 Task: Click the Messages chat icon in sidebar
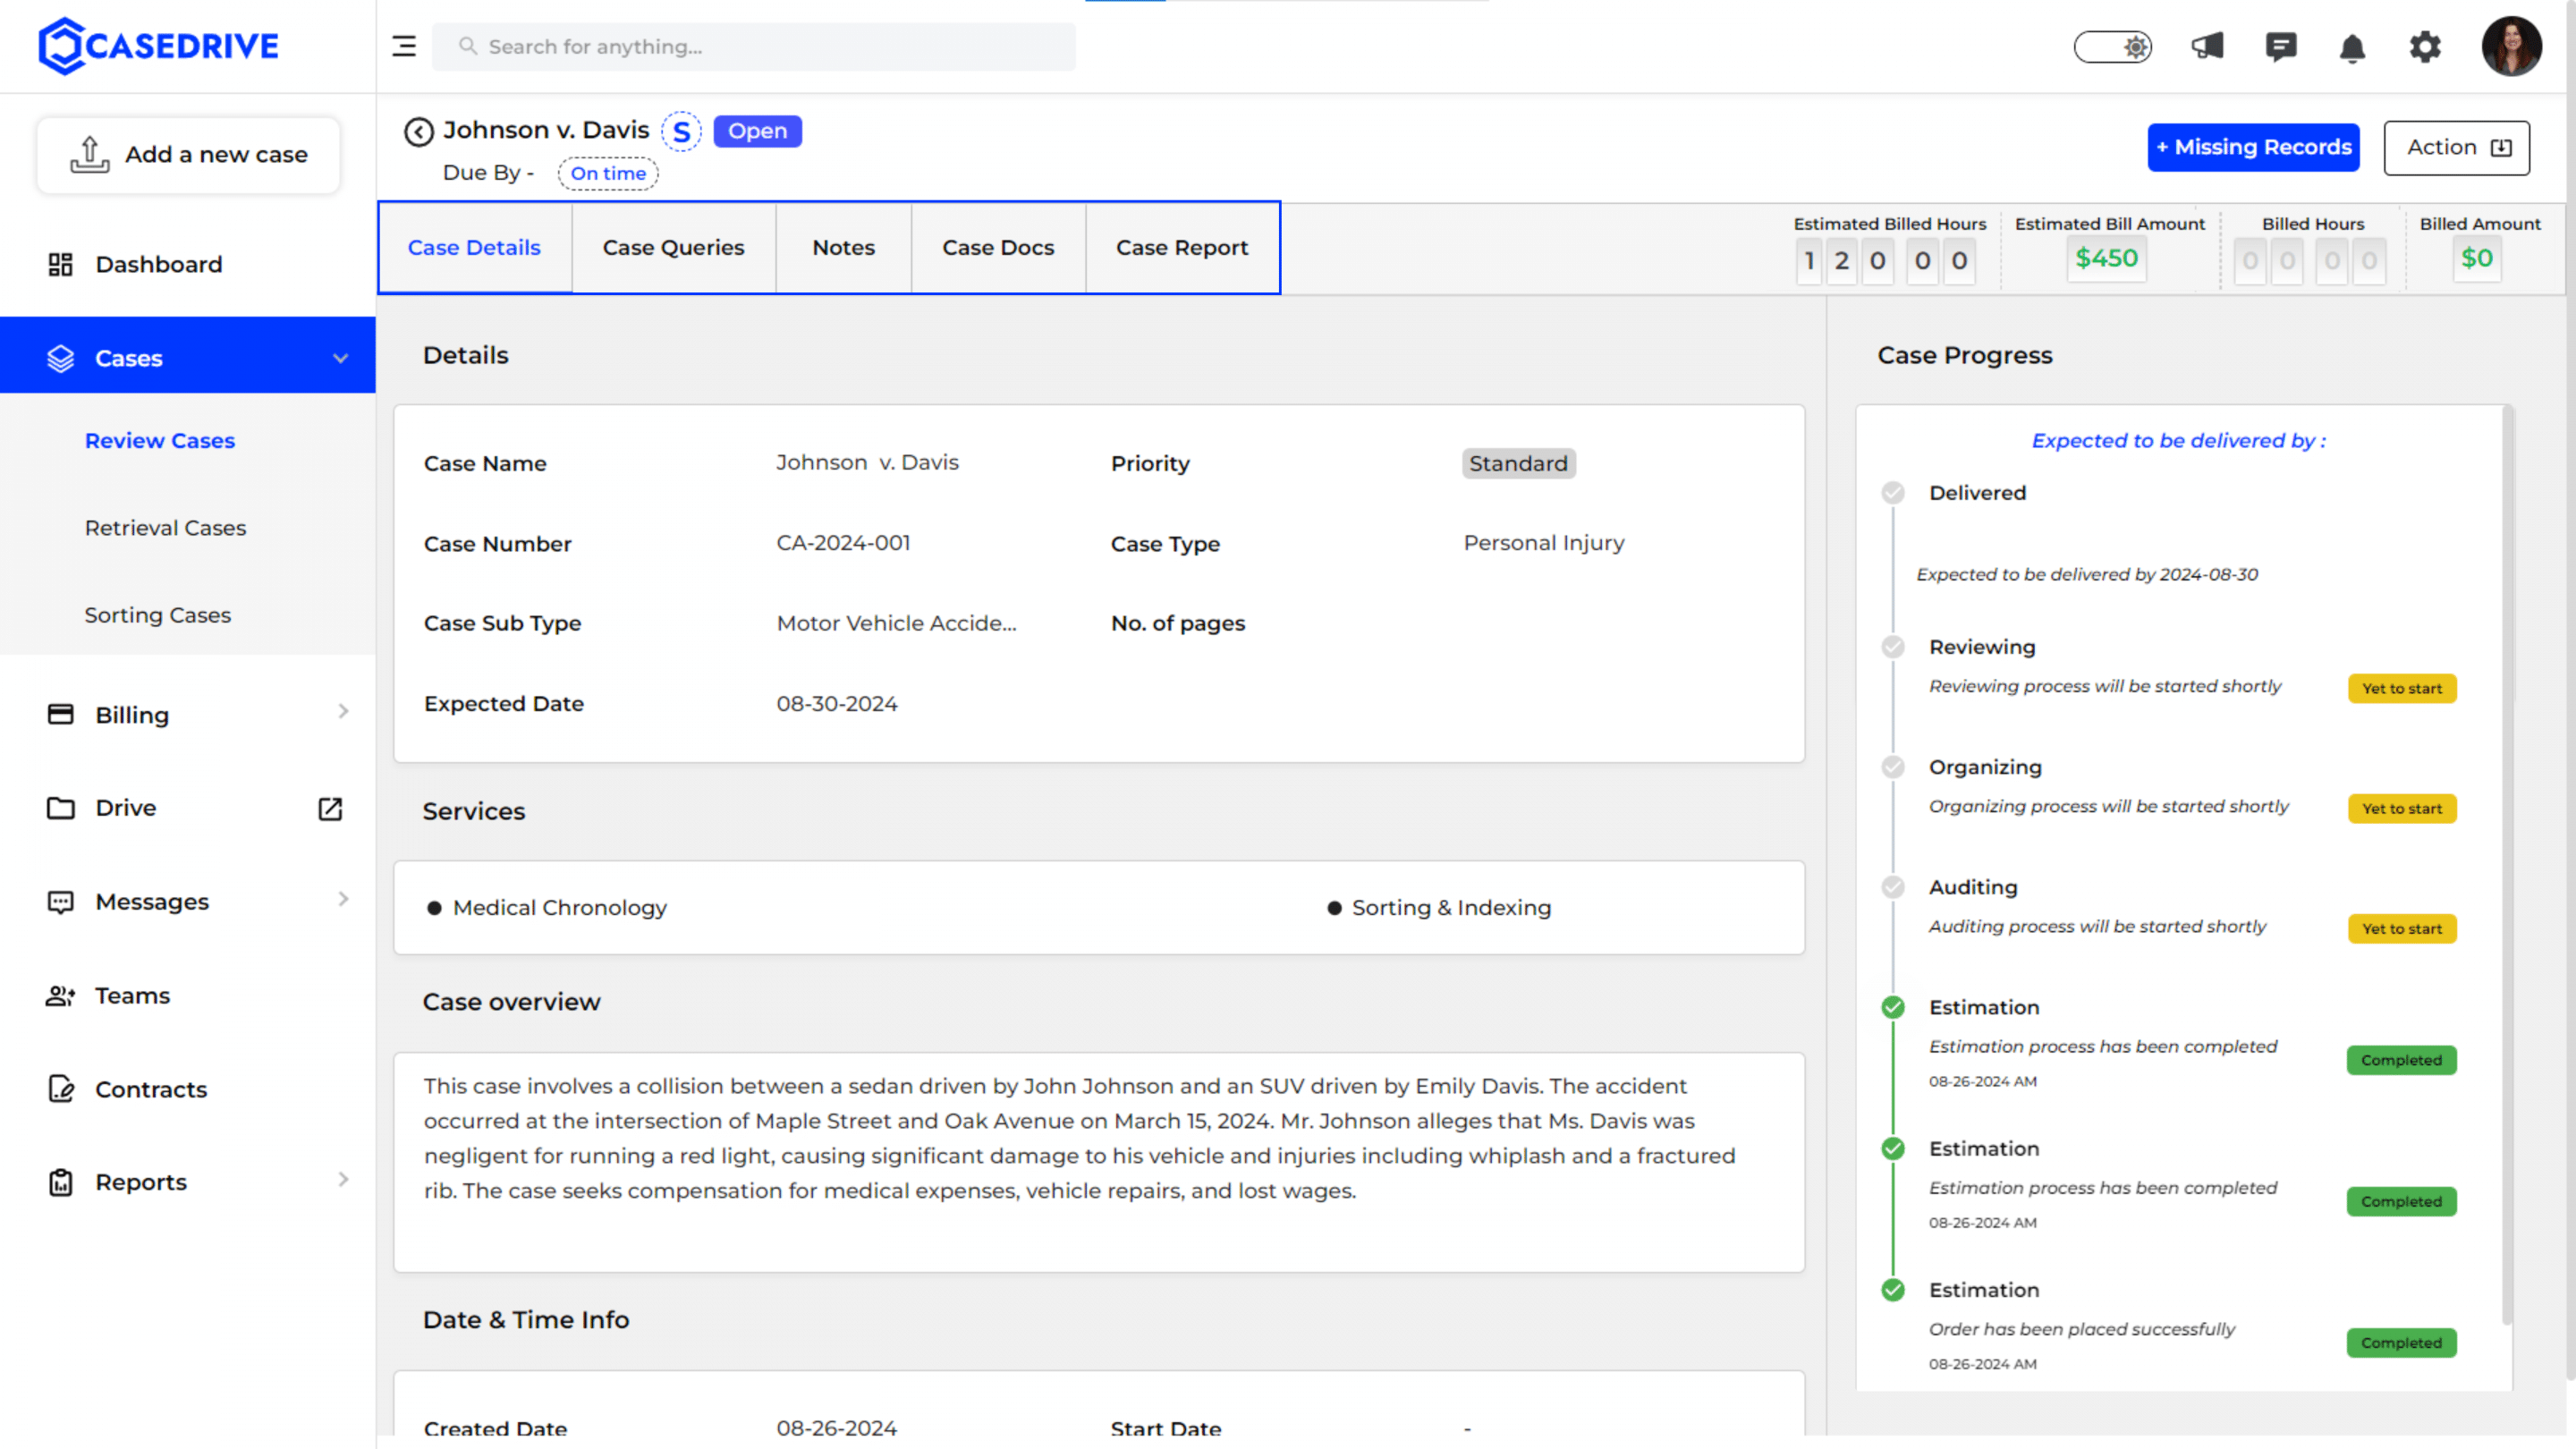click(x=60, y=902)
